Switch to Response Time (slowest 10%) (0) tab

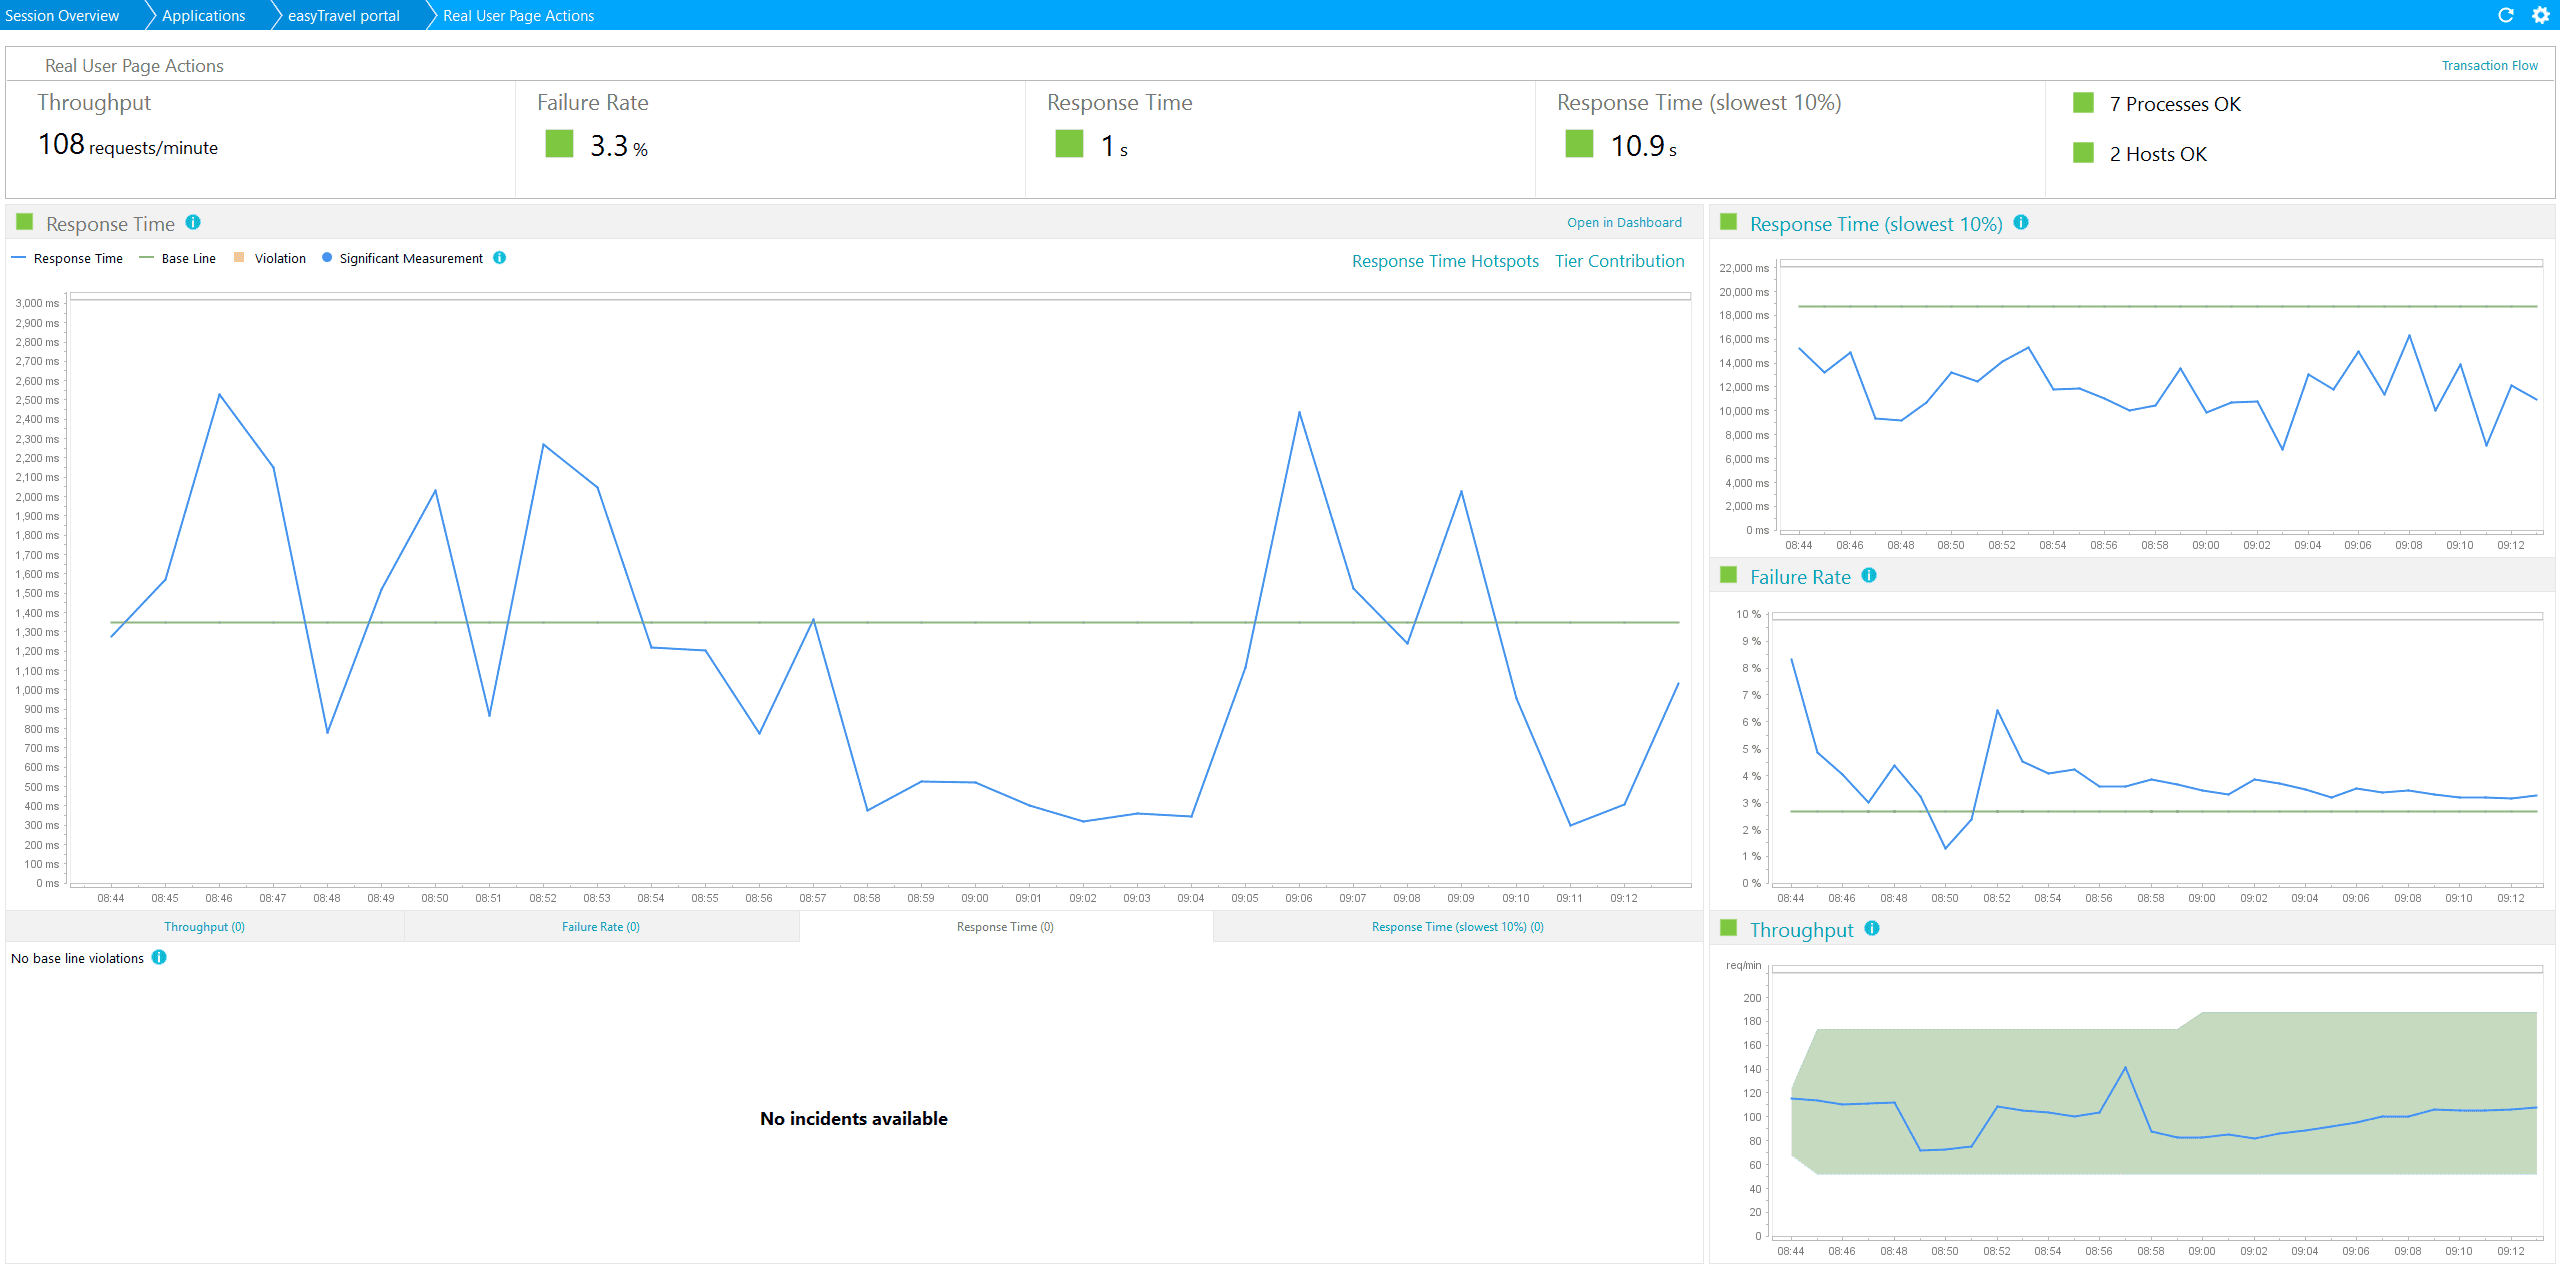pyautogui.click(x=1458, y=927)
